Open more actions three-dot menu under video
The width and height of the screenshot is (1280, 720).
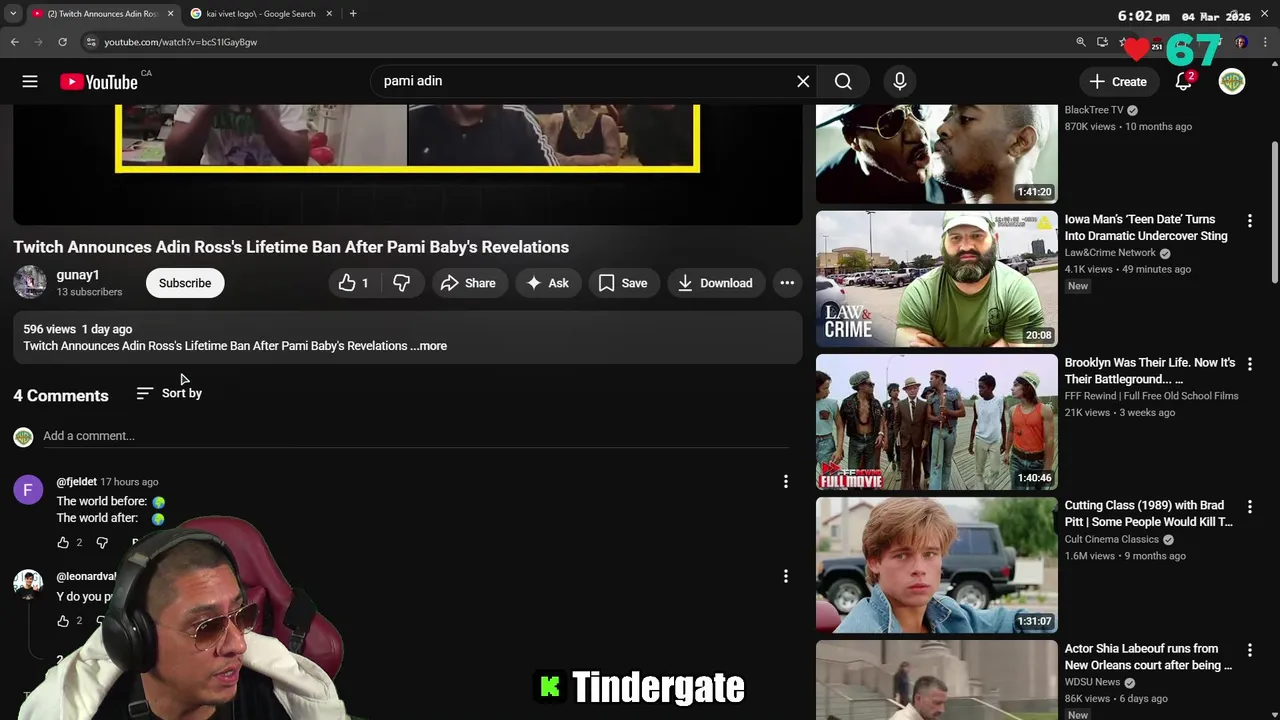coord(787,283)
